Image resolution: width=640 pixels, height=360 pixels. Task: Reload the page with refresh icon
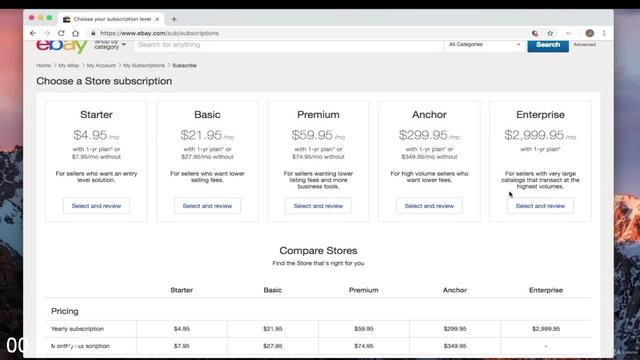[61, 33]
